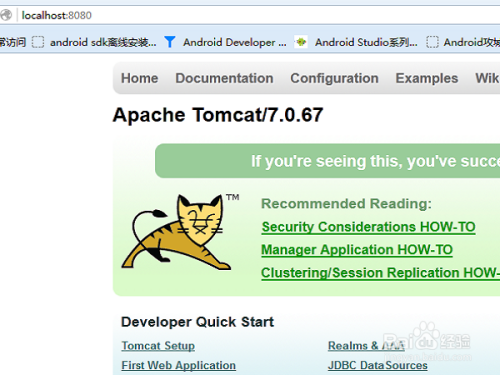Click the Apache Tomcat/7.0.67 heading
This screenshot has height=375, width=500.
tap(218, 115)
